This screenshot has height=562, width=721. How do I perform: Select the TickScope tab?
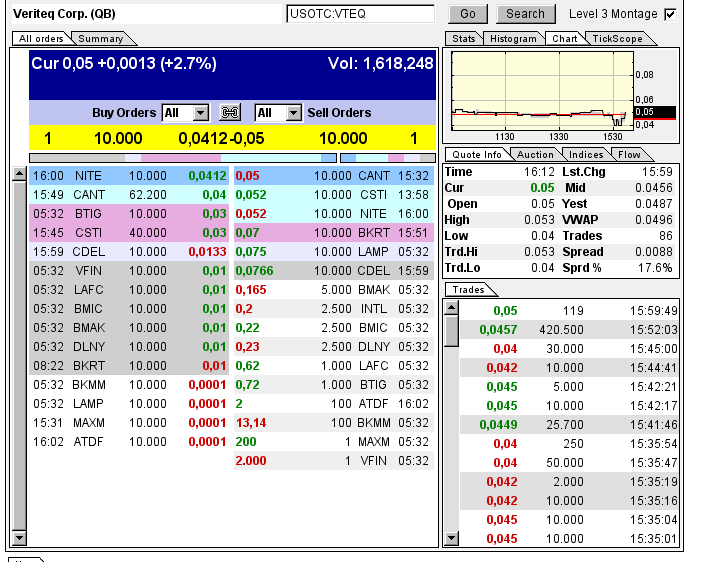tap(616, 39)
